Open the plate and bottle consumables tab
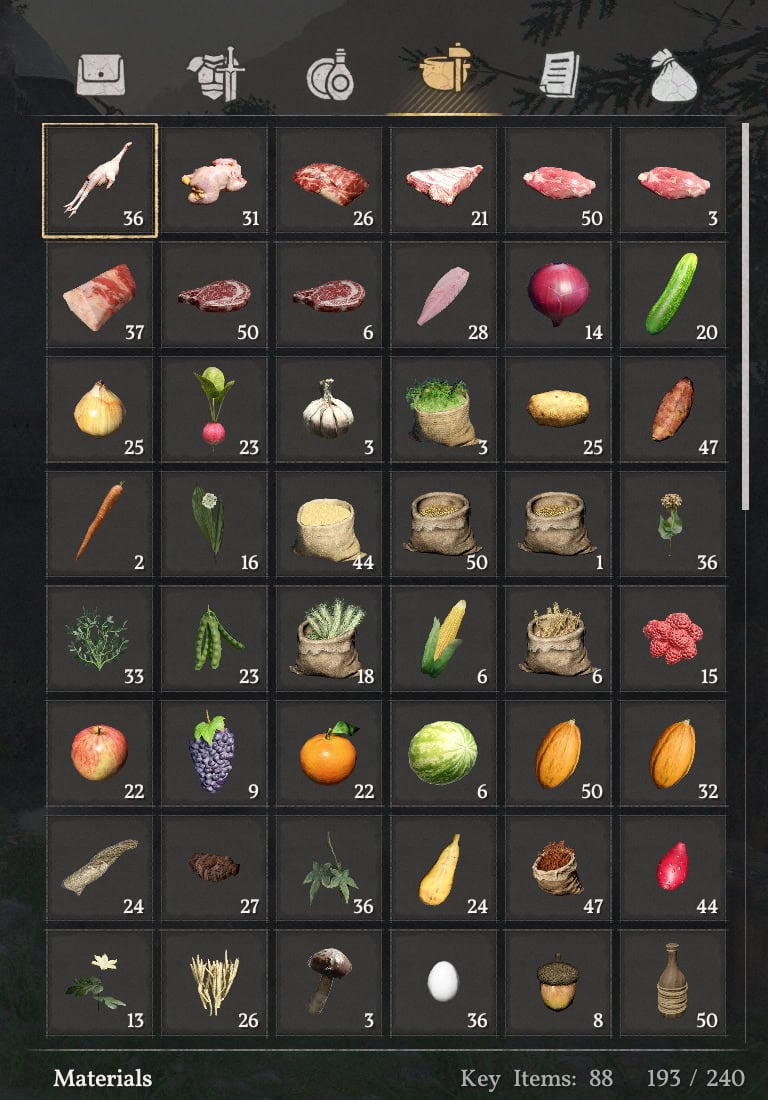768x1100 pixels. tap(330, 74)
